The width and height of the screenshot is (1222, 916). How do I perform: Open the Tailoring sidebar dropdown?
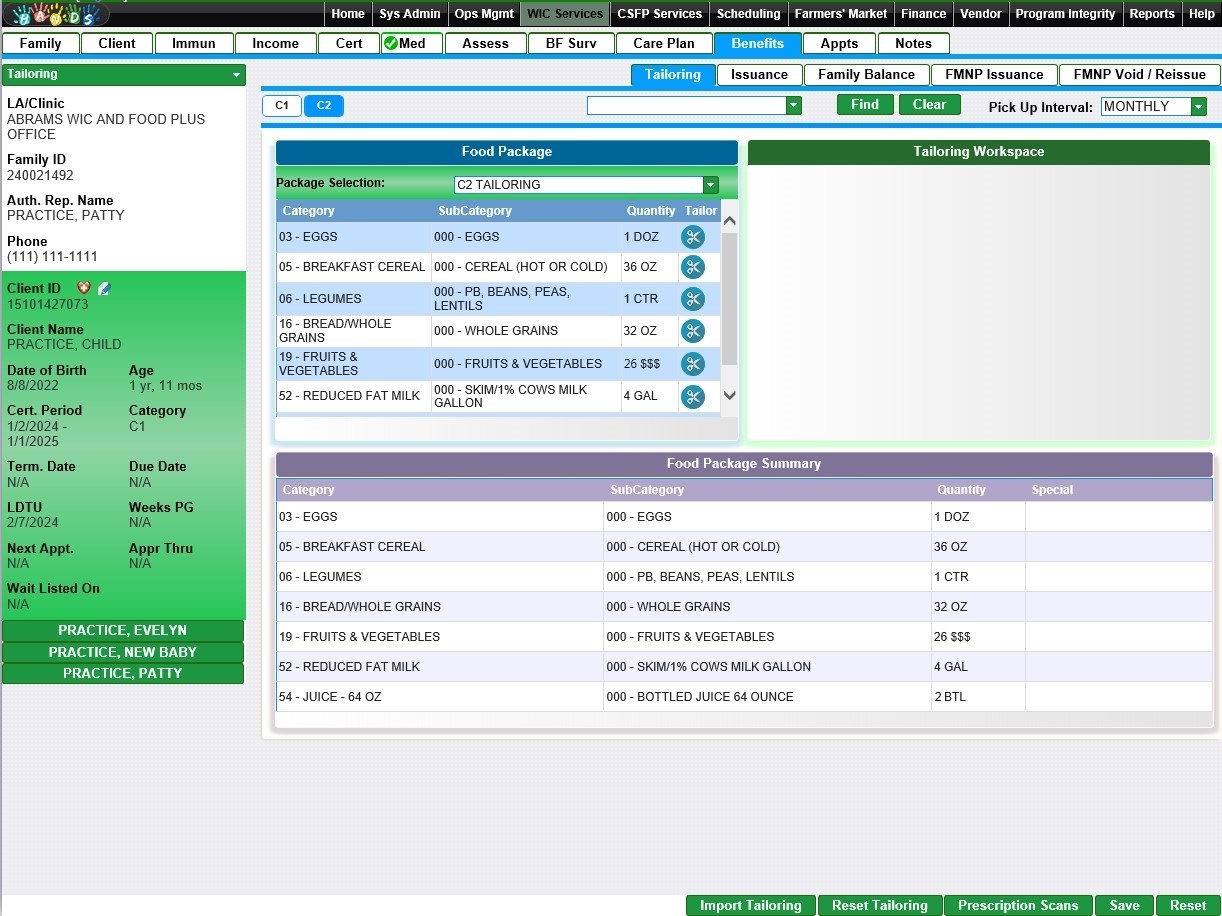coord(236,75)
